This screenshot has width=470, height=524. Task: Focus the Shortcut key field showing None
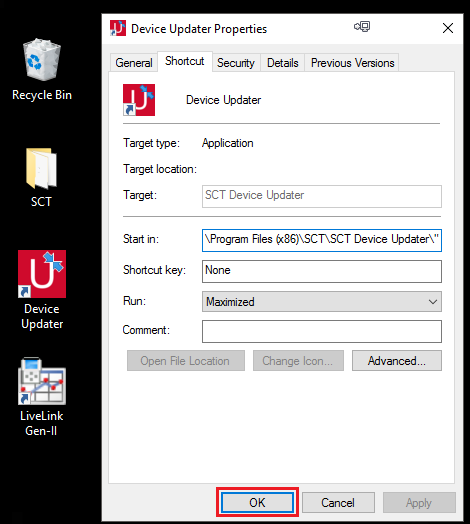point(322,271)
